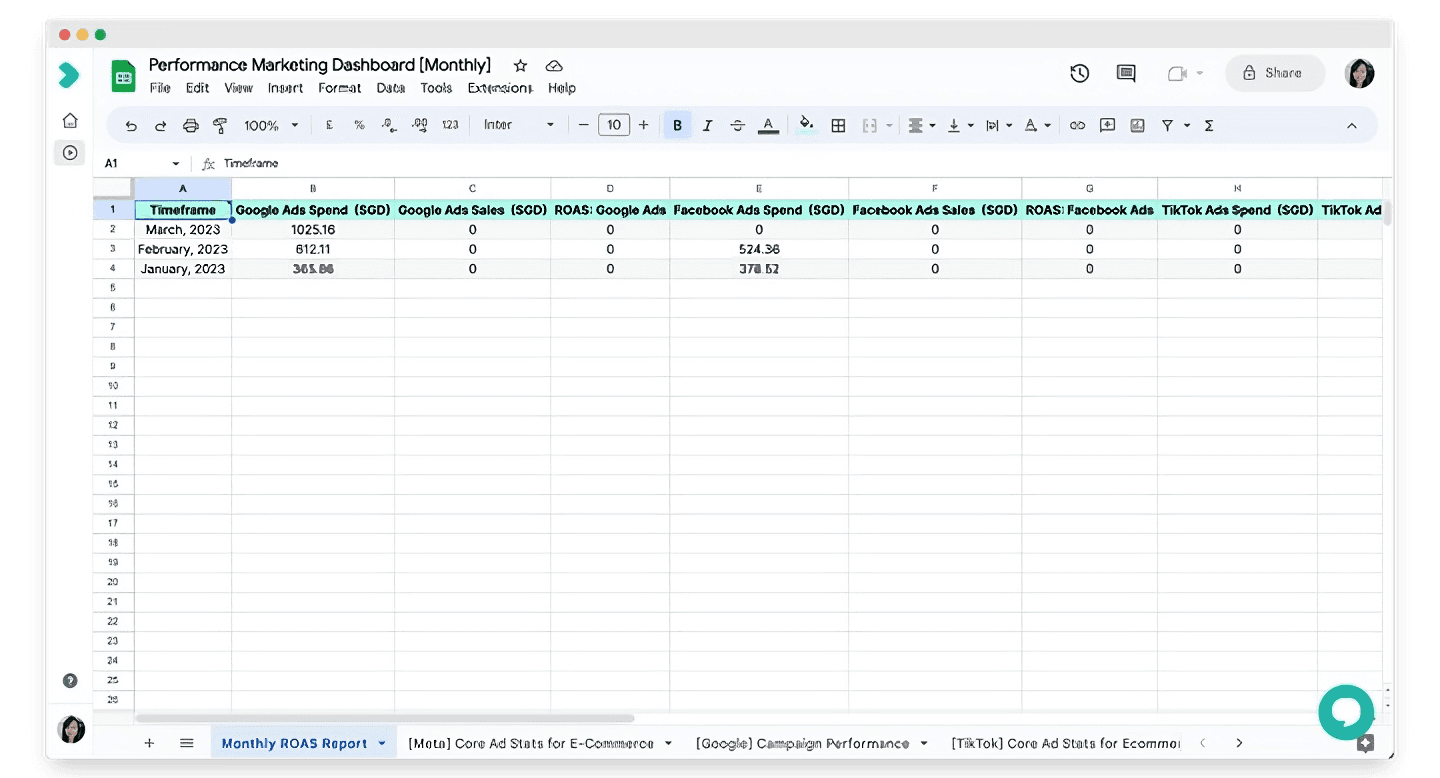Click the redo arrow in toolbar

pos(160,126)
